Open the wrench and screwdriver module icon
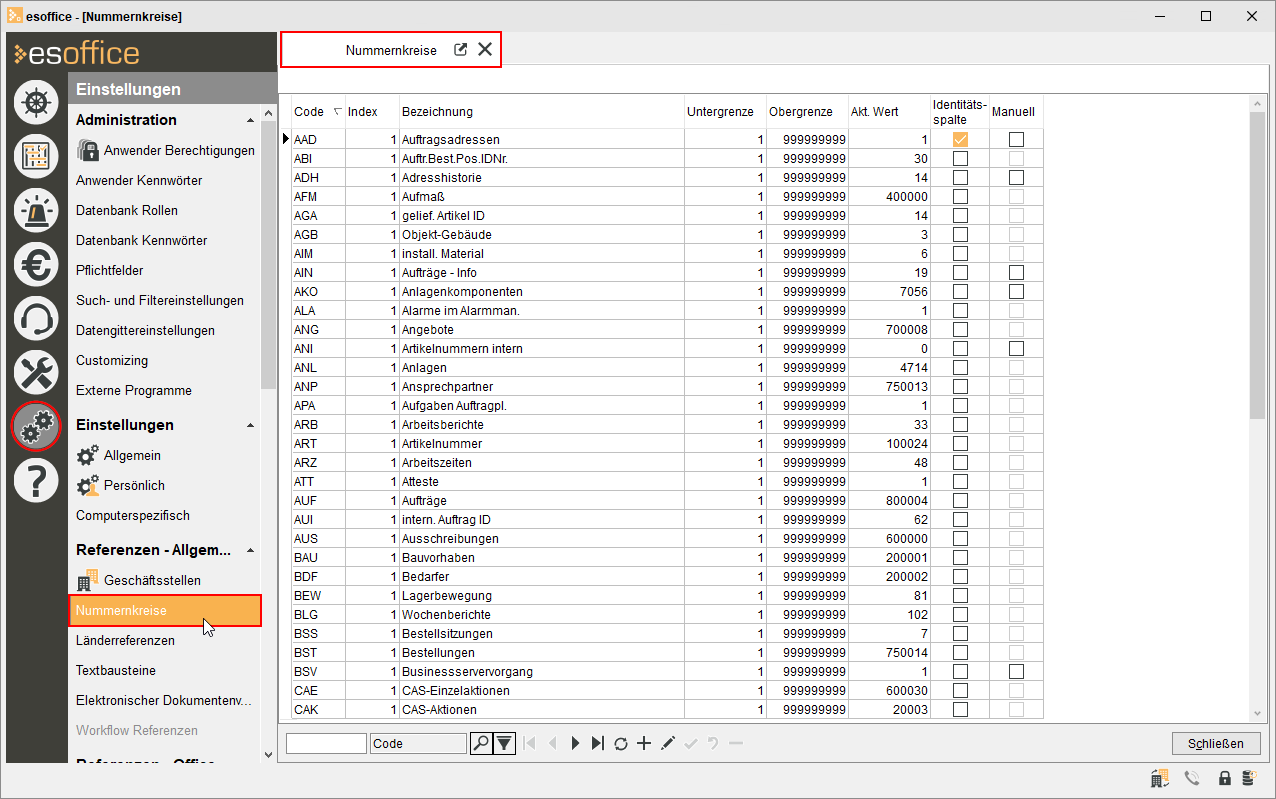 [36, 372]
